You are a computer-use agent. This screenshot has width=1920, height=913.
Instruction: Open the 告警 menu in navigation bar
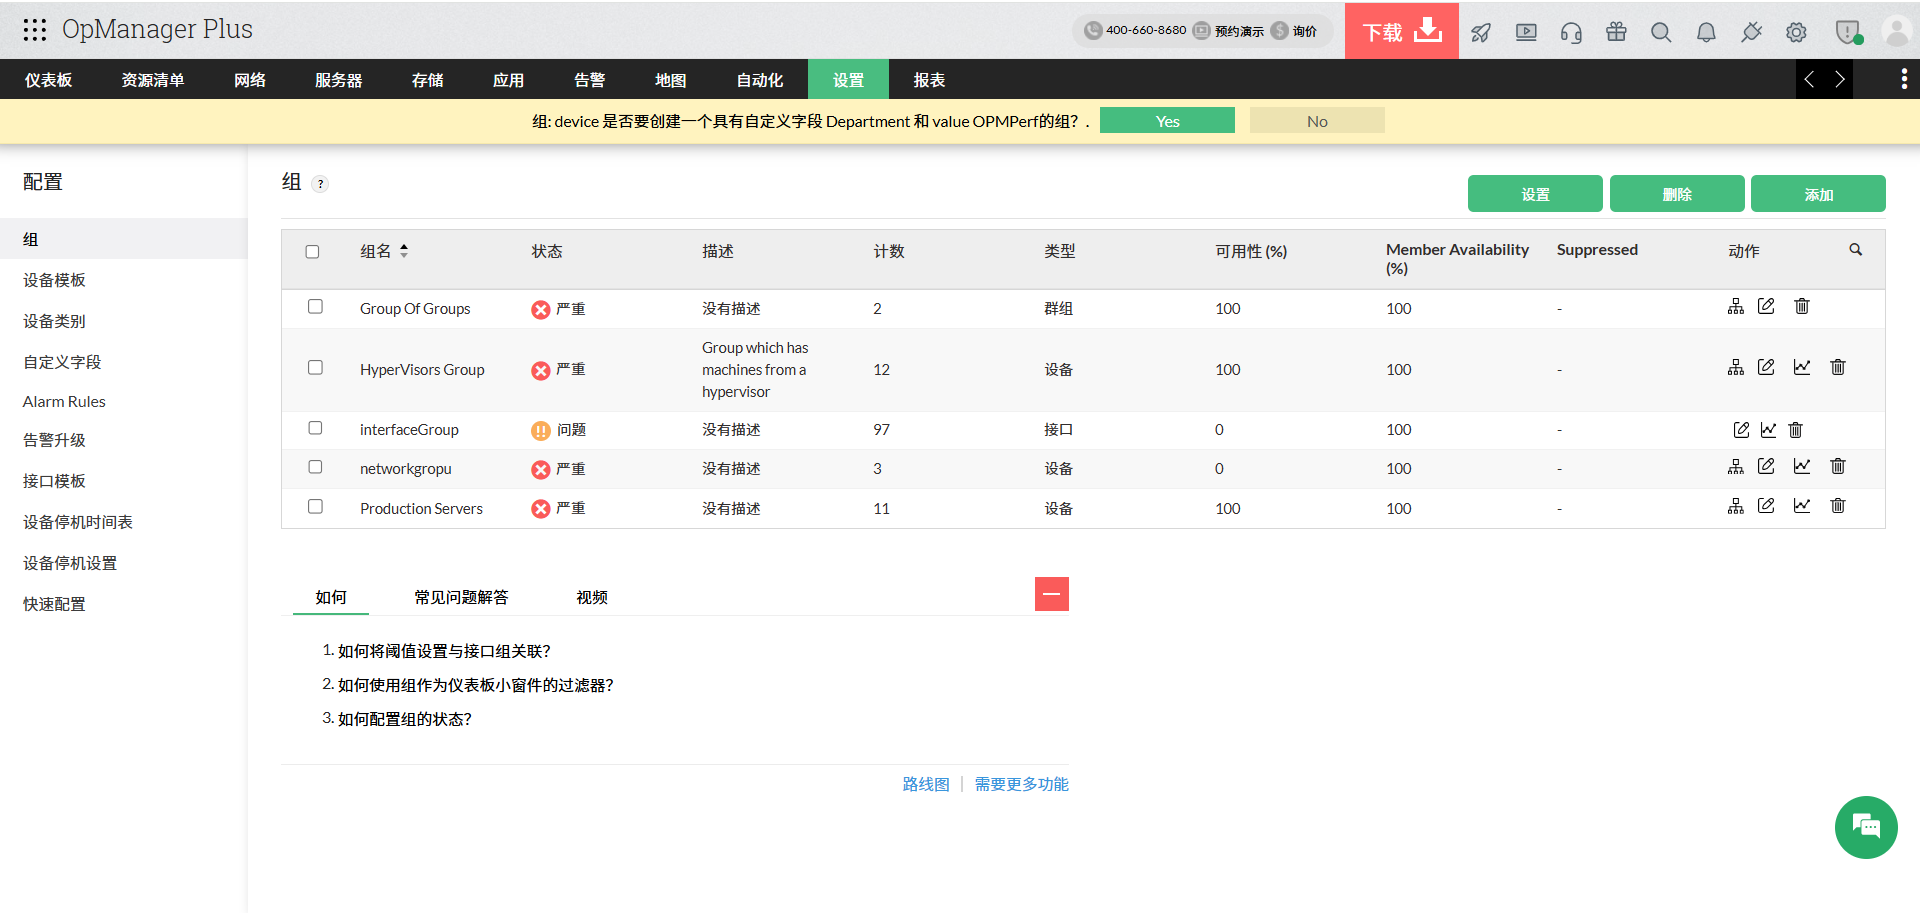pos(589,80)
